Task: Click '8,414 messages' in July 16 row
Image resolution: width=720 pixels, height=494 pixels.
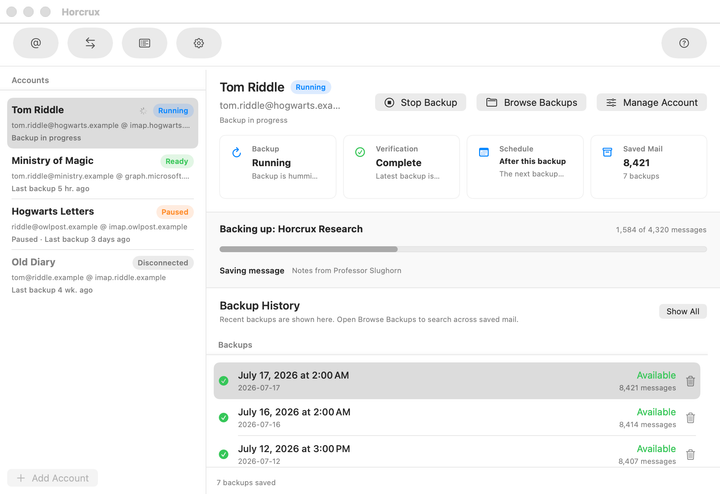Action: coord(647,425)
